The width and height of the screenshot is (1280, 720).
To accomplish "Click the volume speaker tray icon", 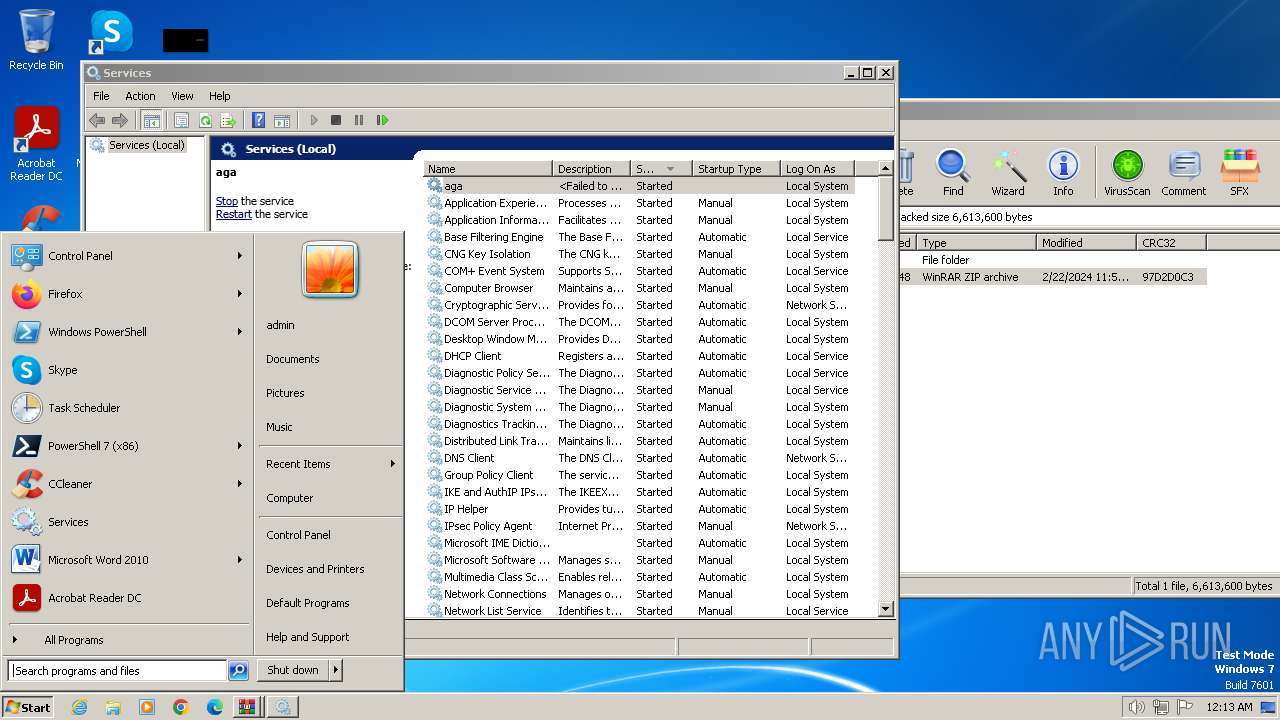I will tap(1136, 707).
